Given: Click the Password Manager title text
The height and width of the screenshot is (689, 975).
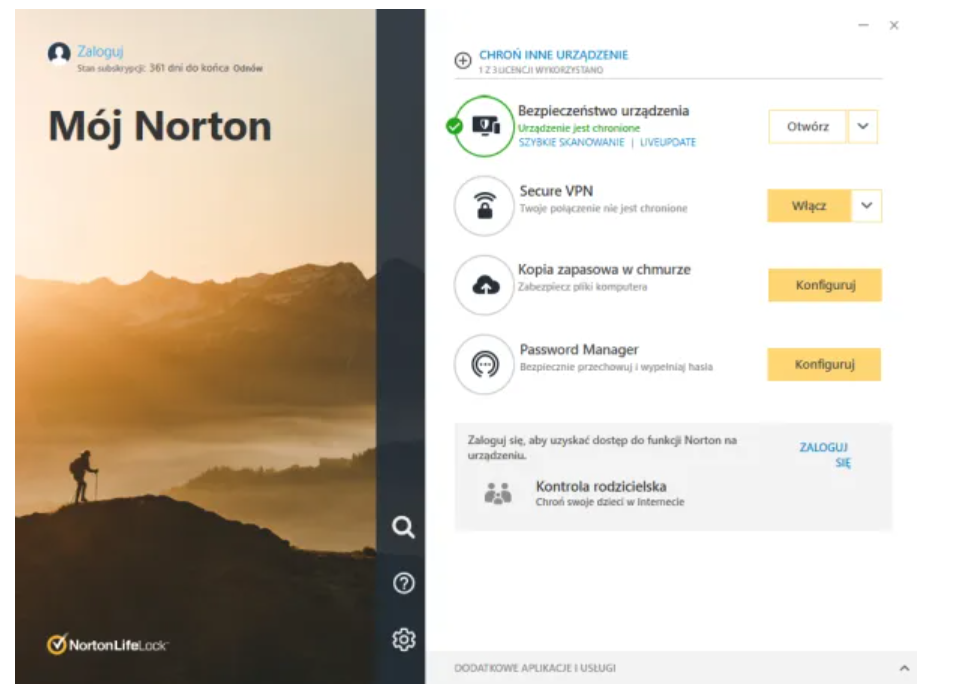Looking at the screenshot, I should point(579,349).
